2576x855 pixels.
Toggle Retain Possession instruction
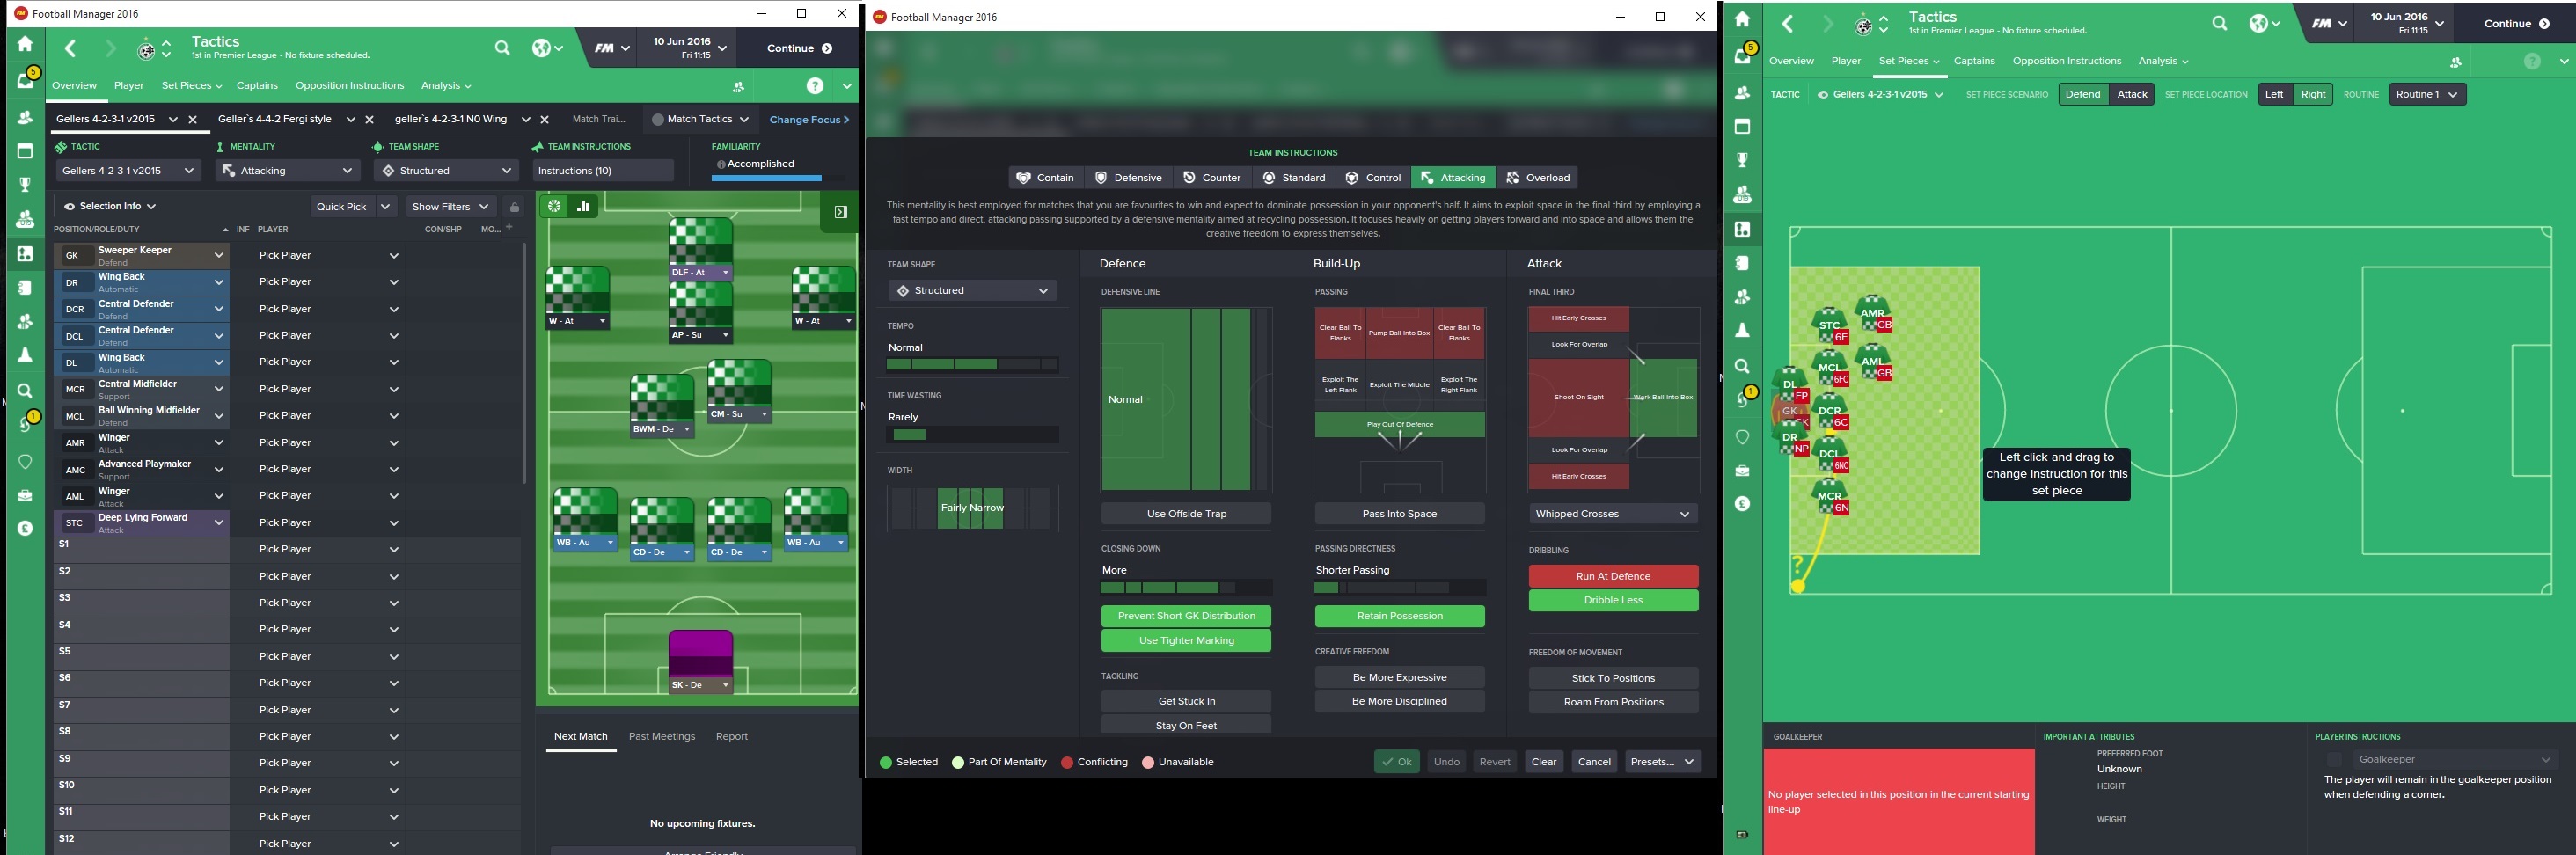[x=1400, y=616]
